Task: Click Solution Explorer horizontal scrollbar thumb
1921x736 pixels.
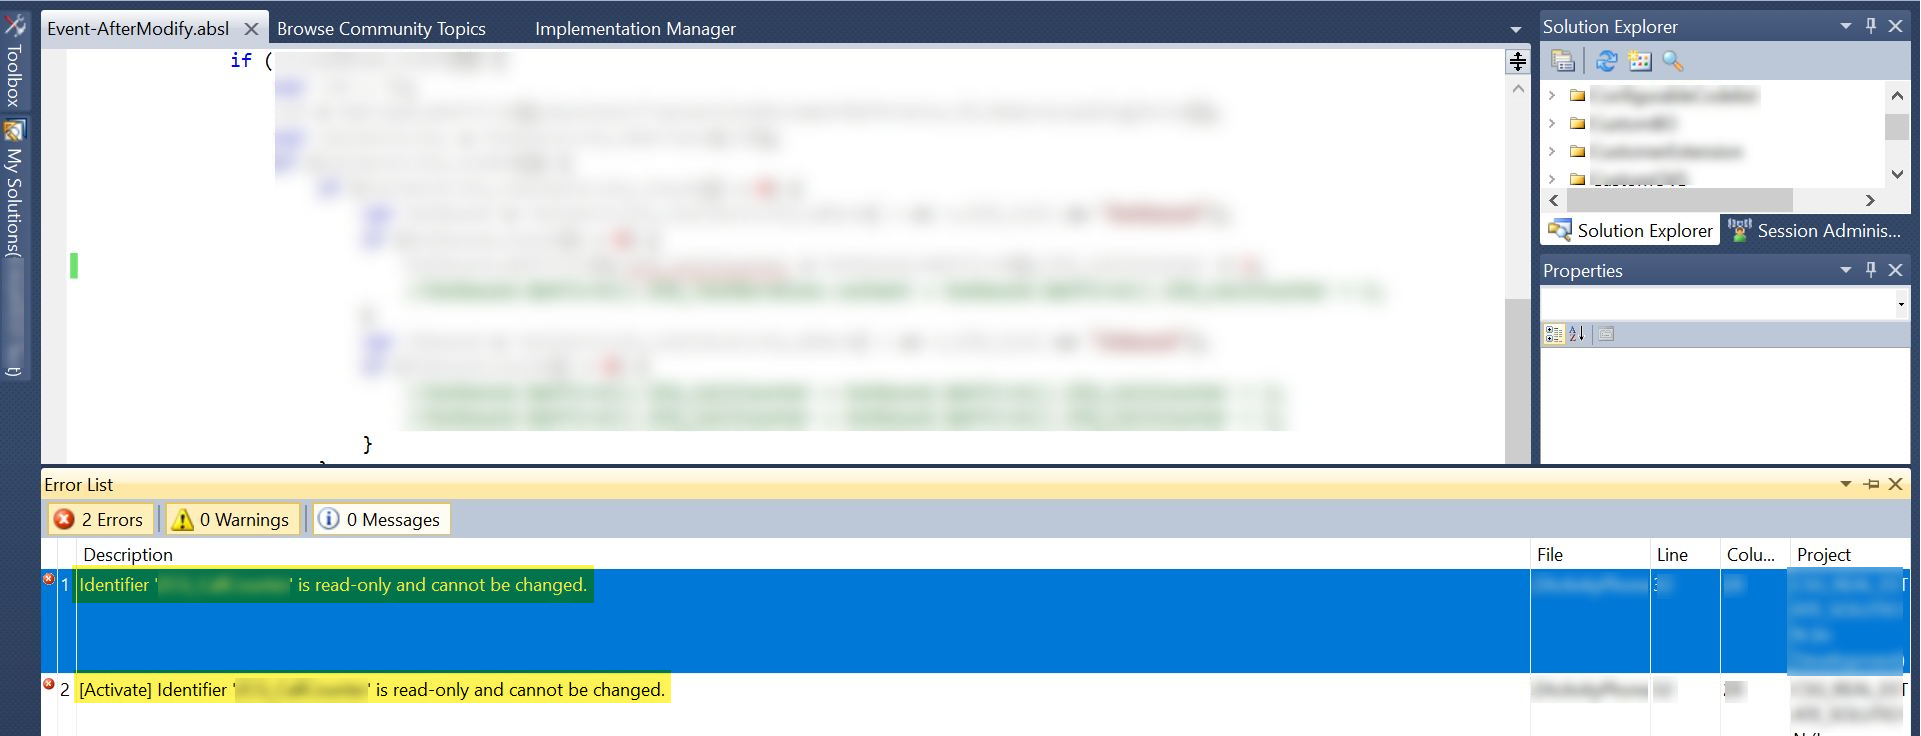Action: 1680,200
